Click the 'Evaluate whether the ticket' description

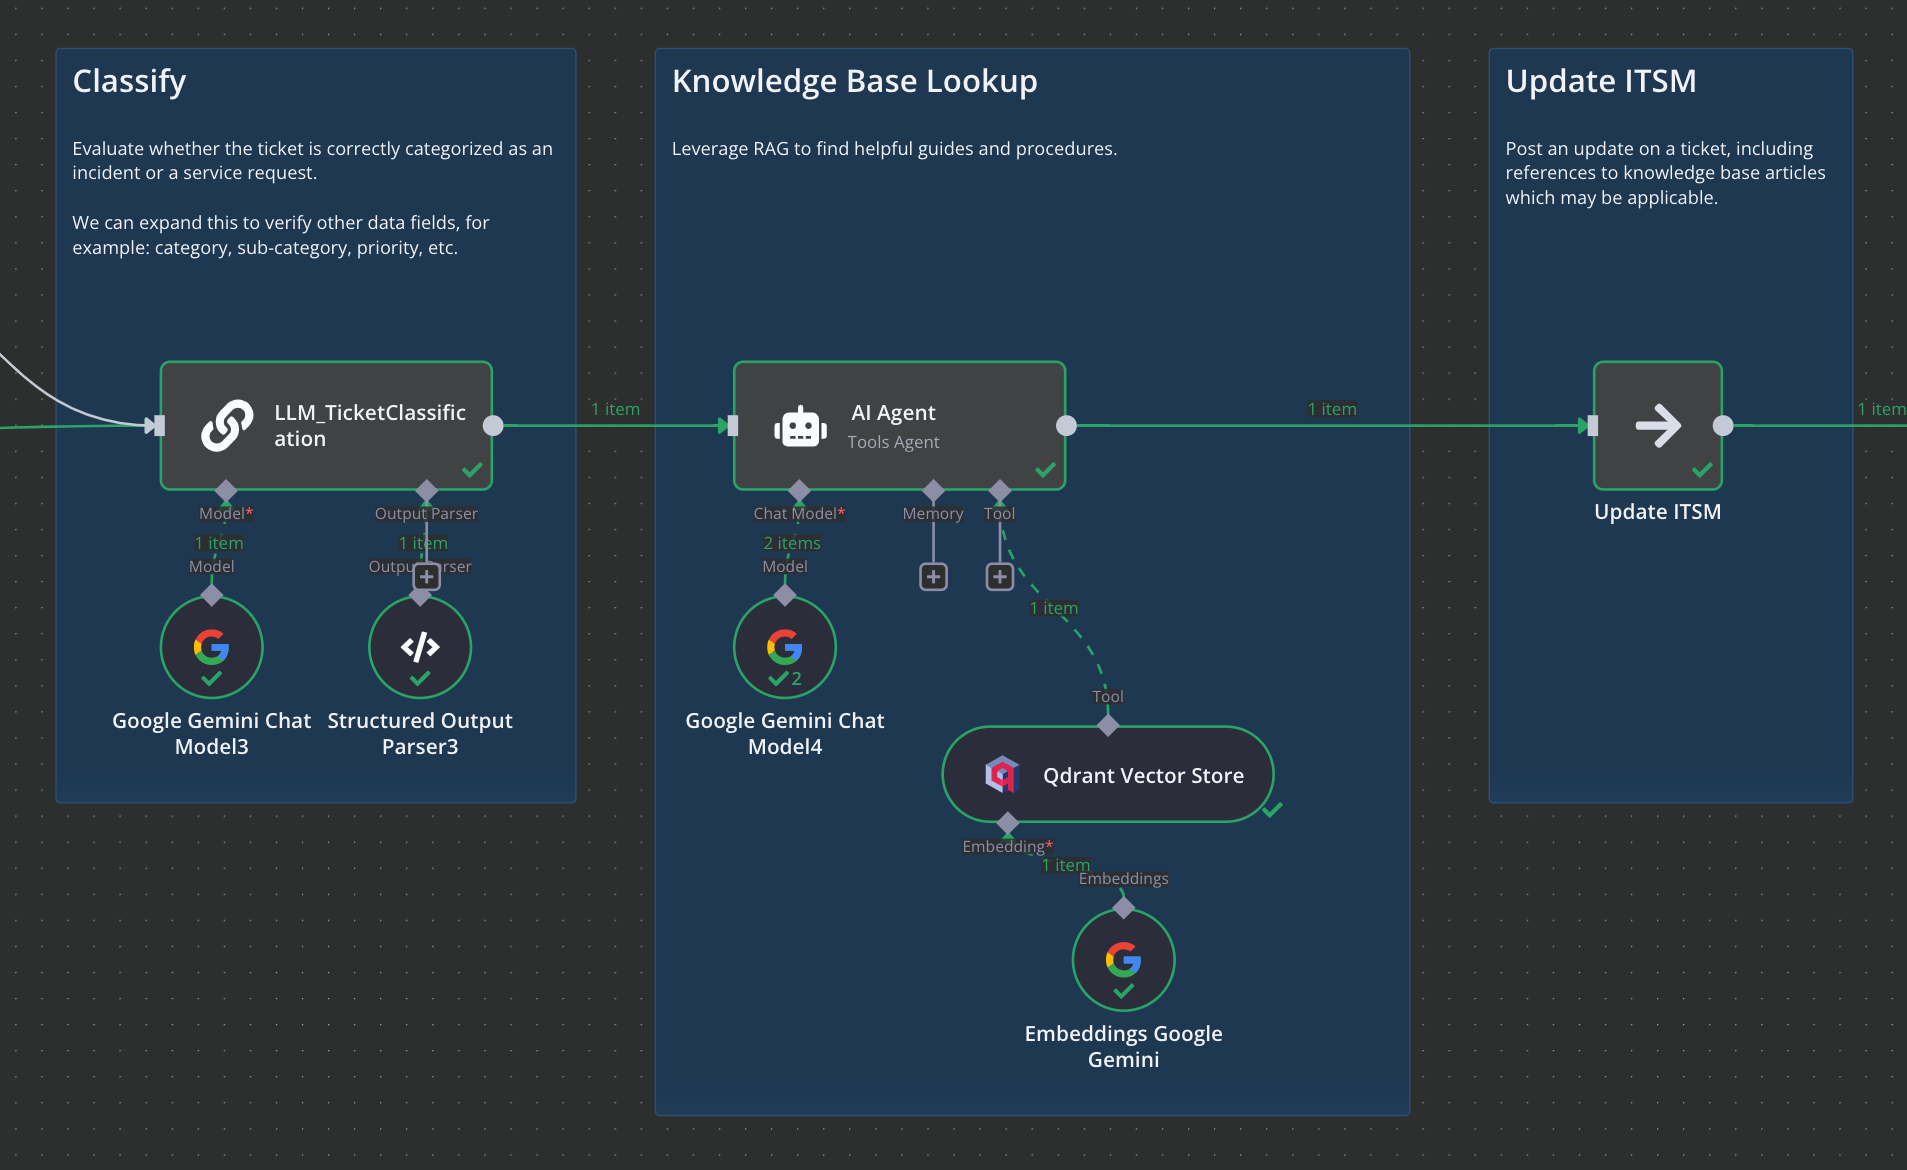[312, 161]
